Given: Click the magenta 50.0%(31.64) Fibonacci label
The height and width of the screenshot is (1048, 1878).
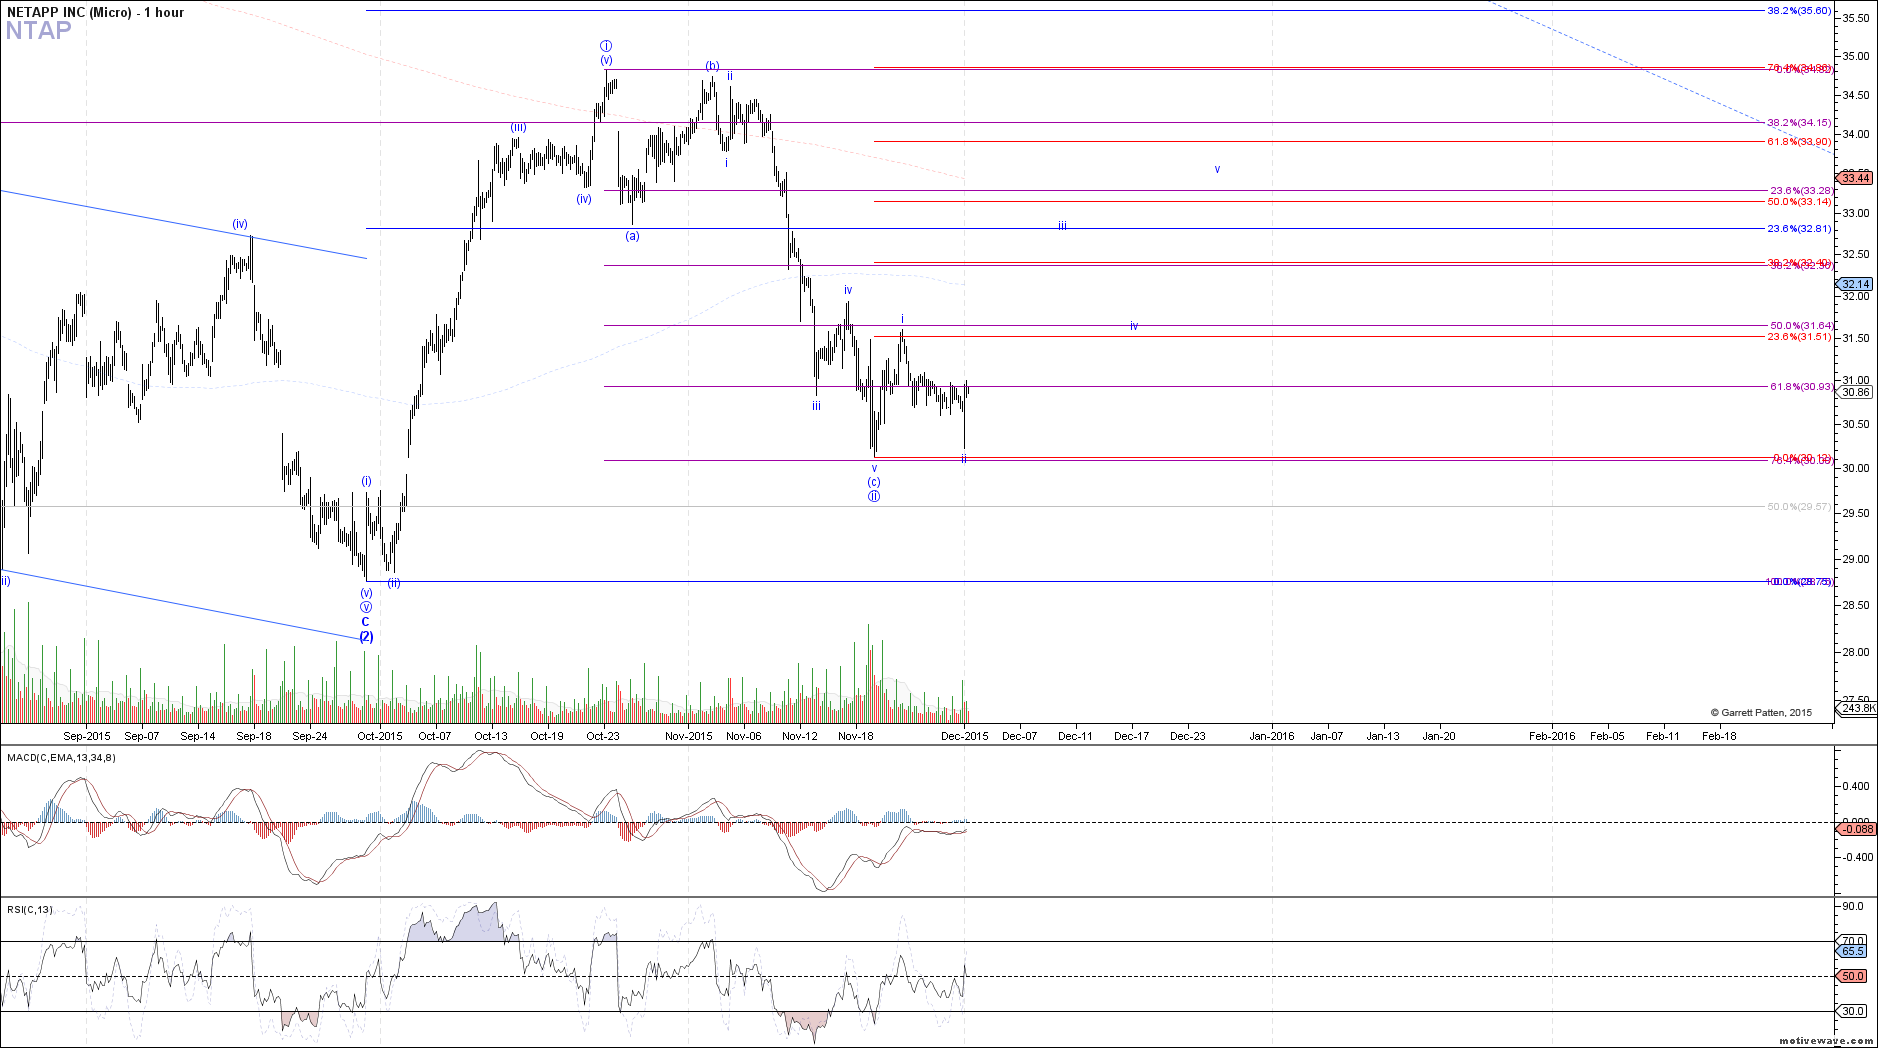Looking at the screenshot, I should pos(1801,325).
